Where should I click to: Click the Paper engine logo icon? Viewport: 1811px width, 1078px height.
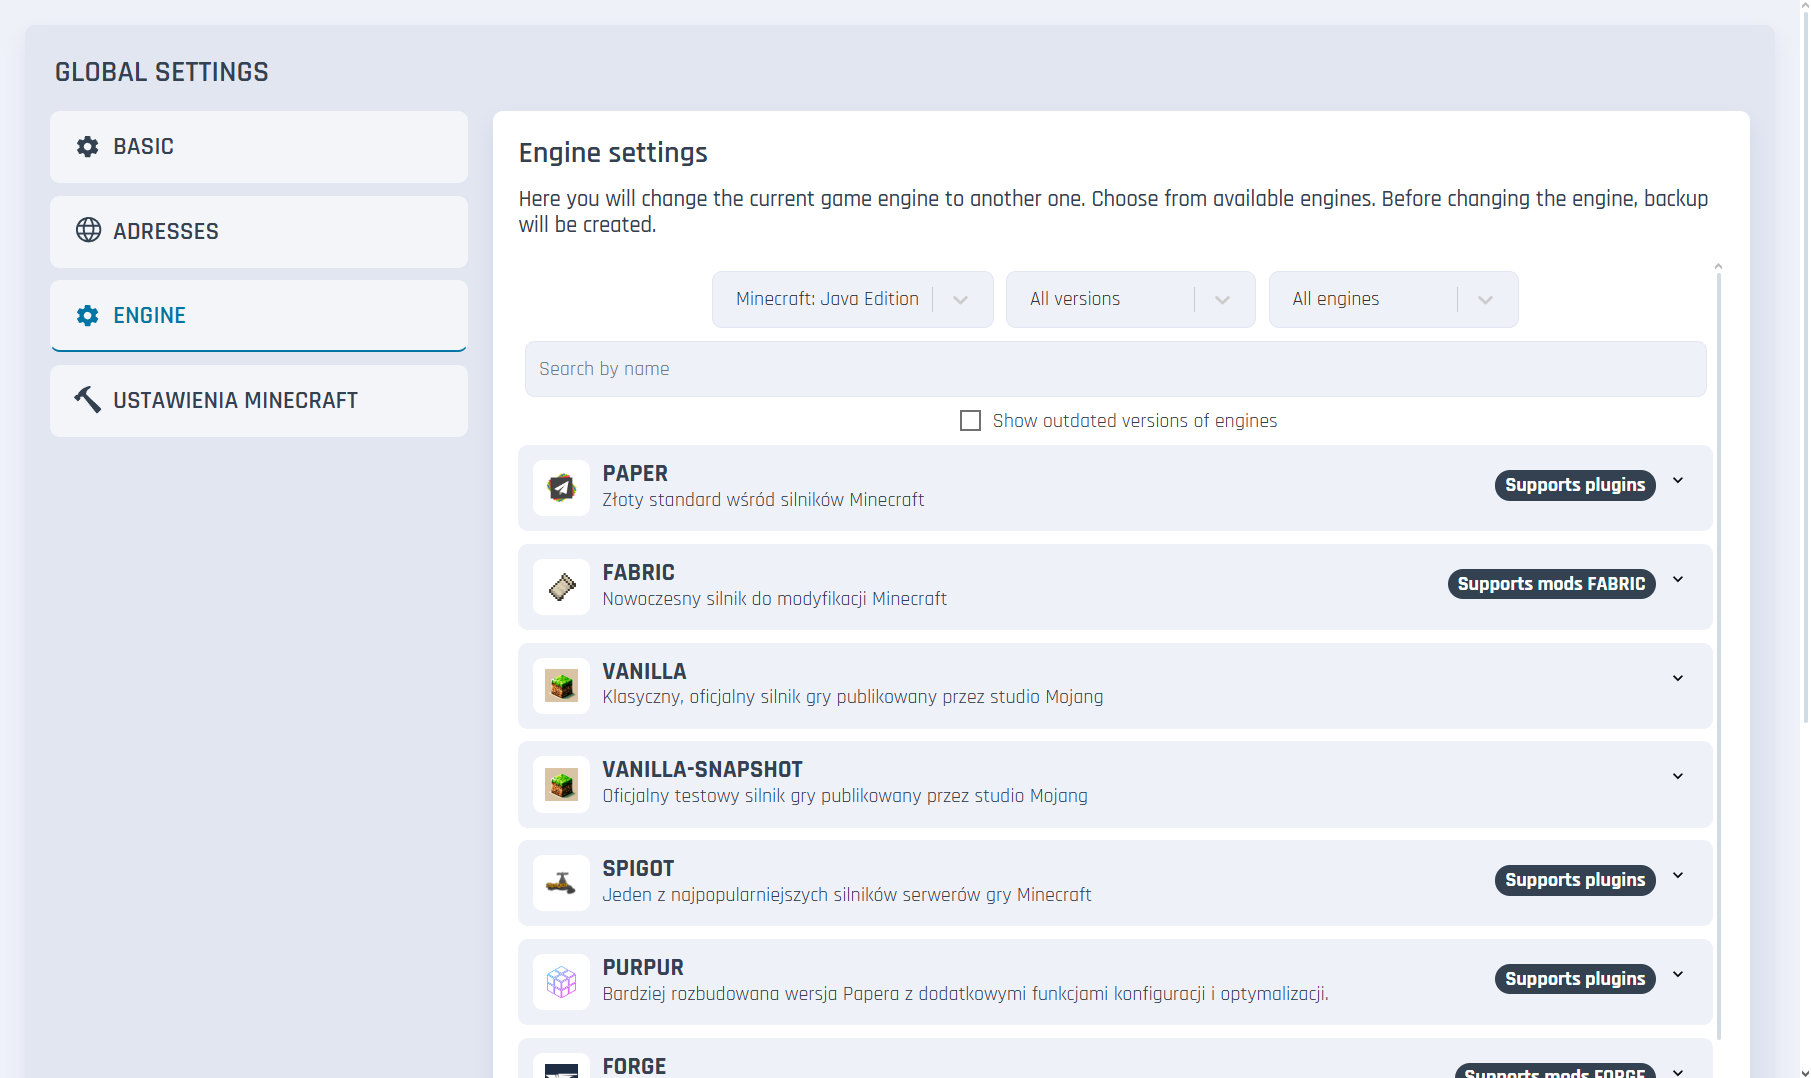pyautogui.click(x=561, y=488)
